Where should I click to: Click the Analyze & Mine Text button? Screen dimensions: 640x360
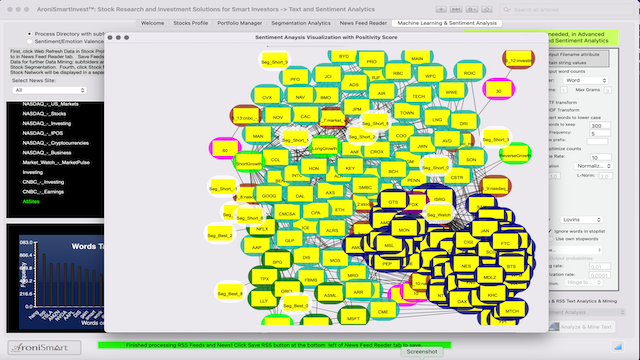click(x=582, y=327)
